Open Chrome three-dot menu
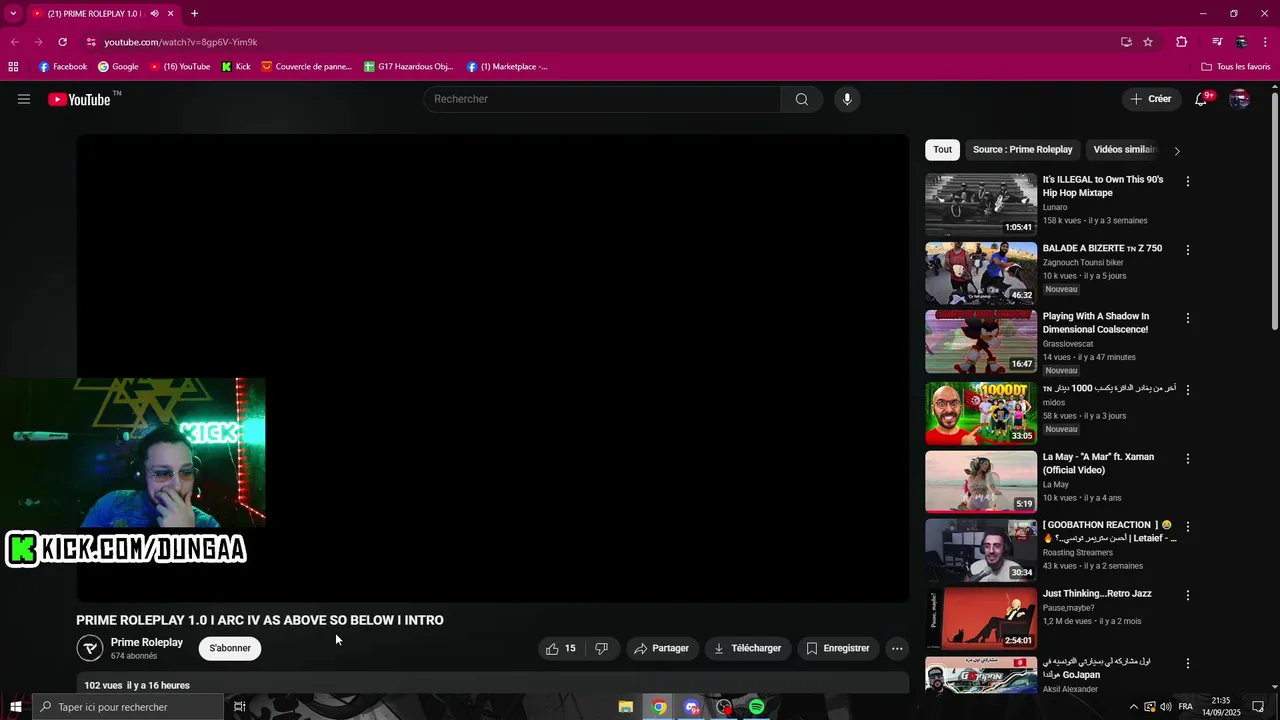The width and height of the screenshot is (1280, 720). click(1266, 42)
